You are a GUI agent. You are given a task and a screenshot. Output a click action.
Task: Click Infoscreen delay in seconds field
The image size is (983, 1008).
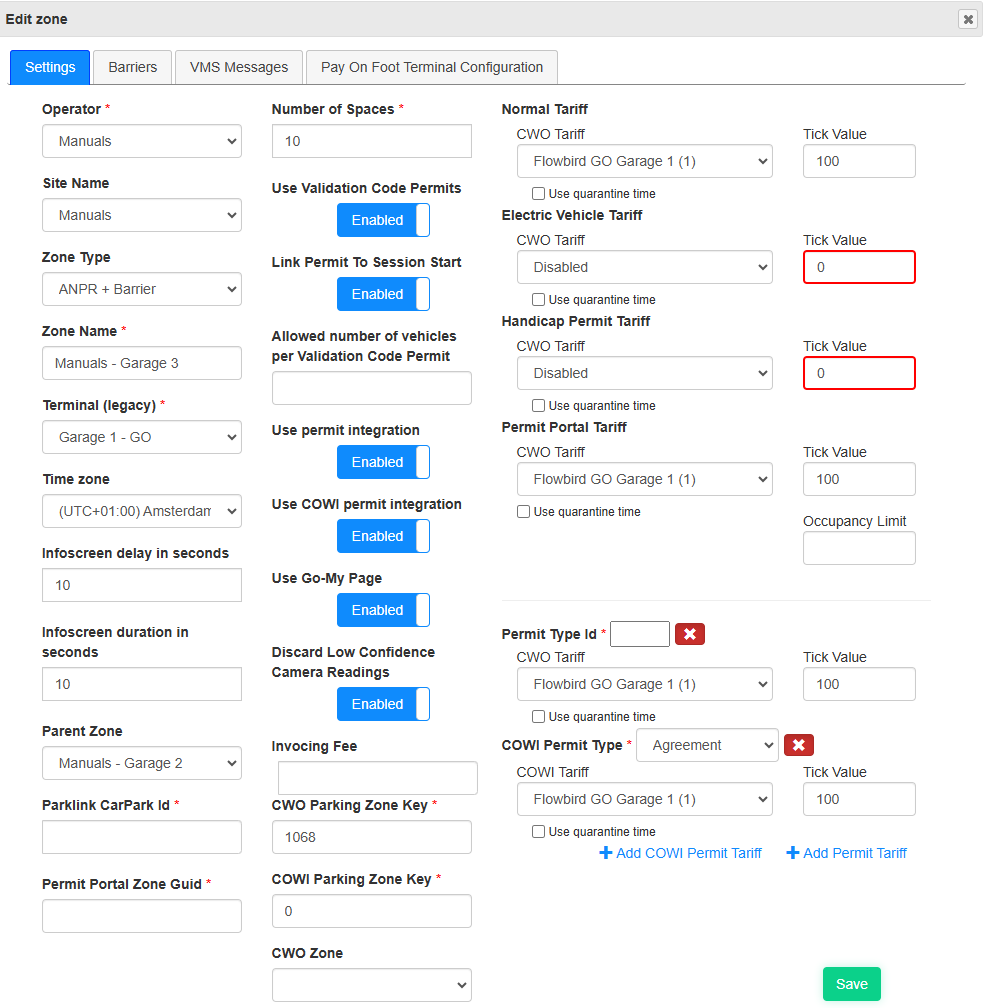[142, 585]
